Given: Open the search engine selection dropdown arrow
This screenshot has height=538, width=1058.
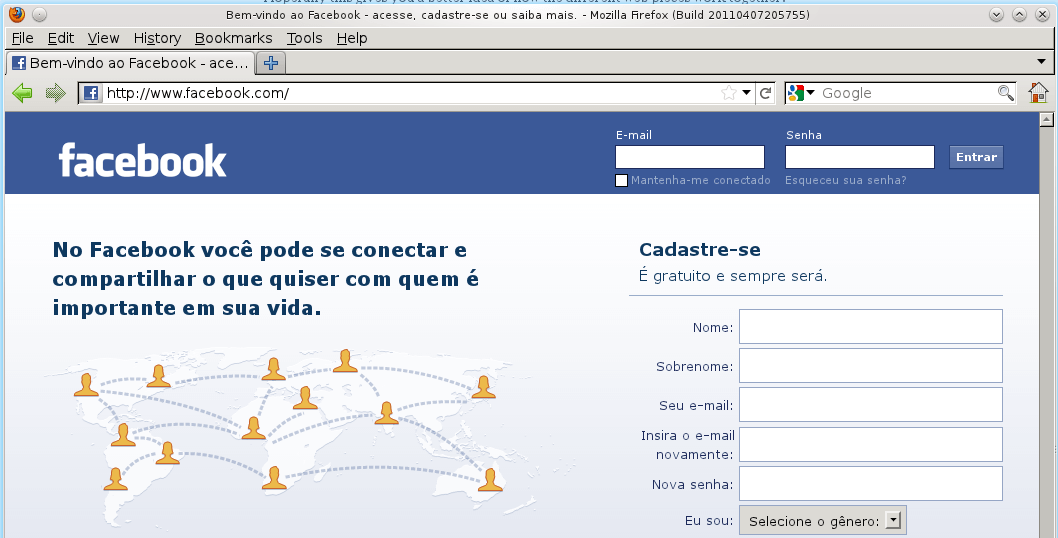Looking at the screenshot, I should point(810,92).
